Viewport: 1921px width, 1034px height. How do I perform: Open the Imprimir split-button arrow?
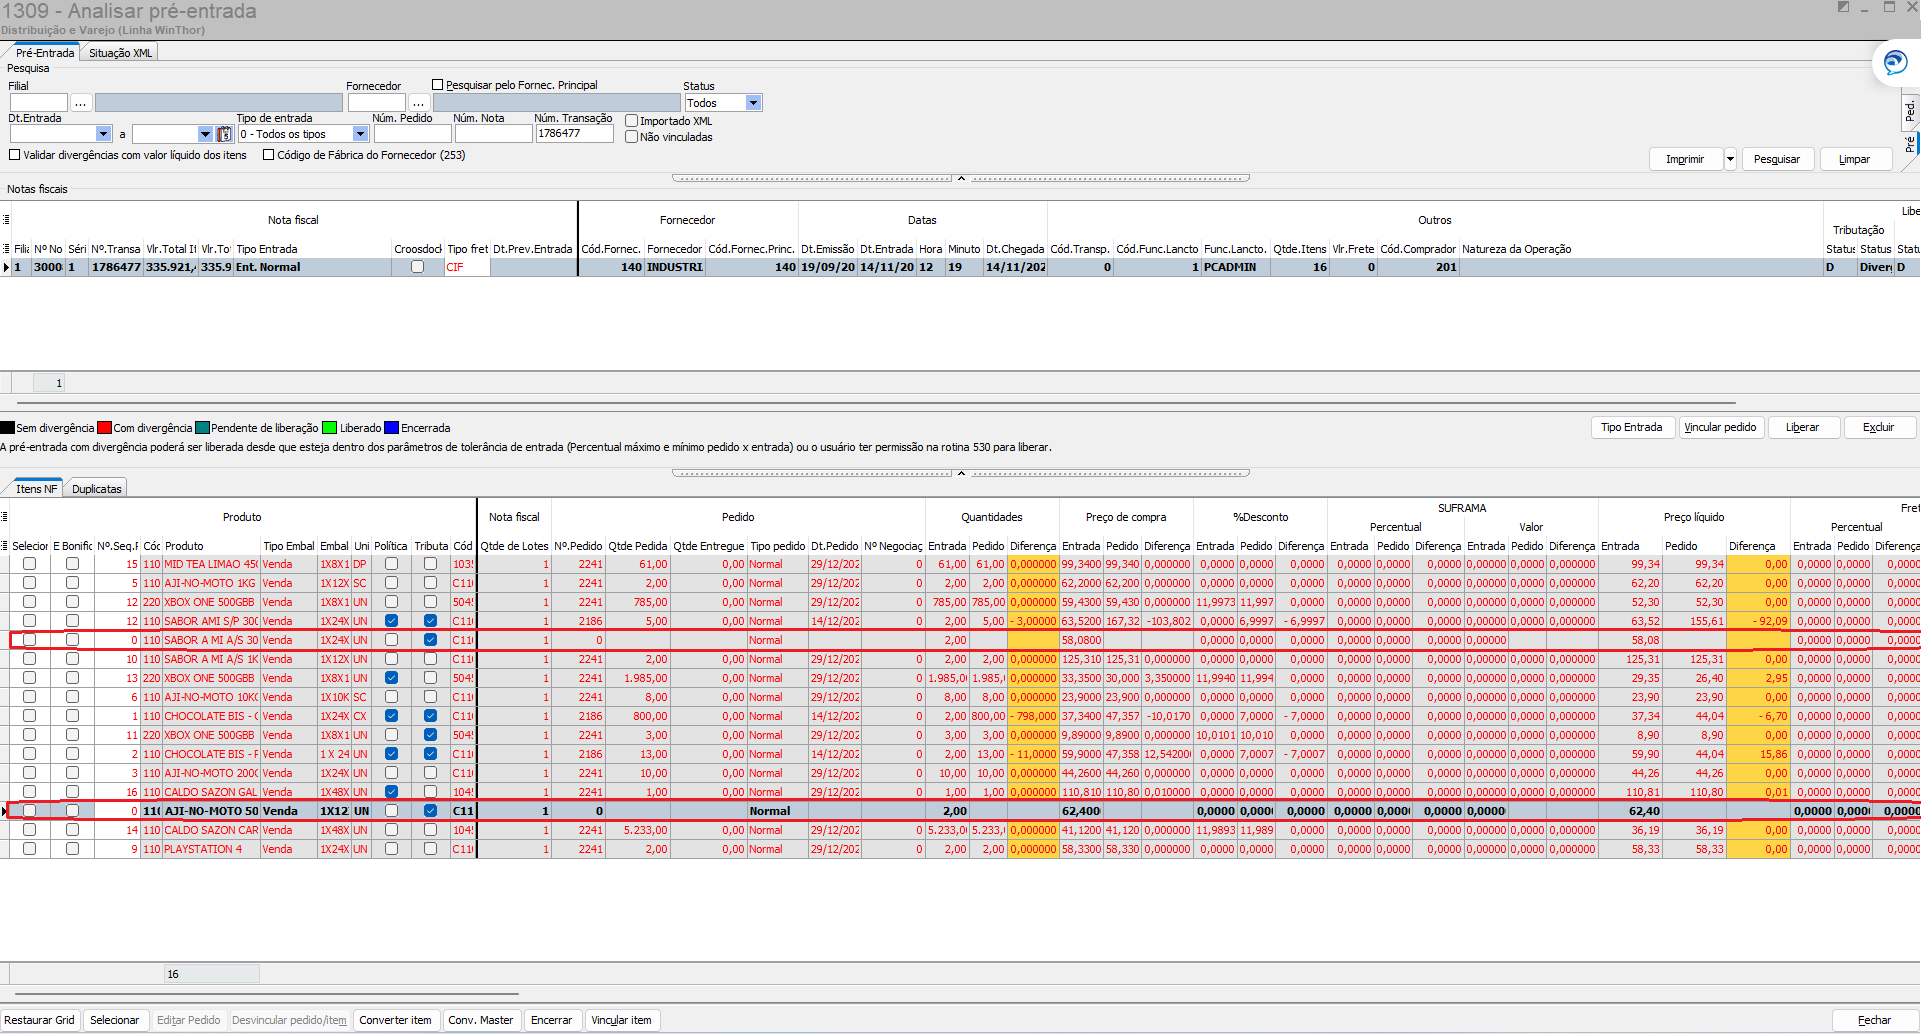point(1730,159)
